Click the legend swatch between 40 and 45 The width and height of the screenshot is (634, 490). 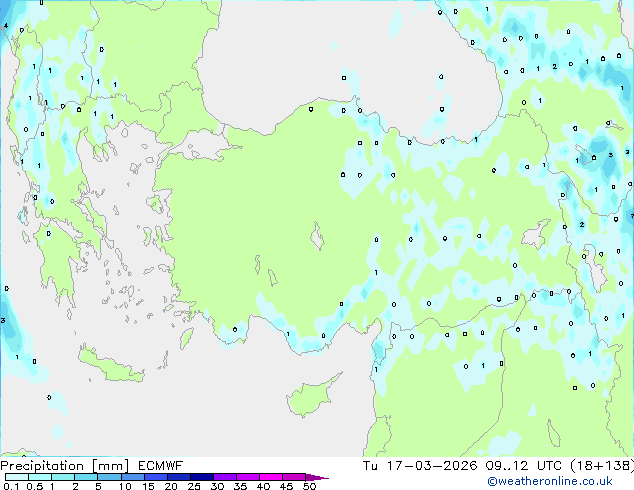click(271, 477)
